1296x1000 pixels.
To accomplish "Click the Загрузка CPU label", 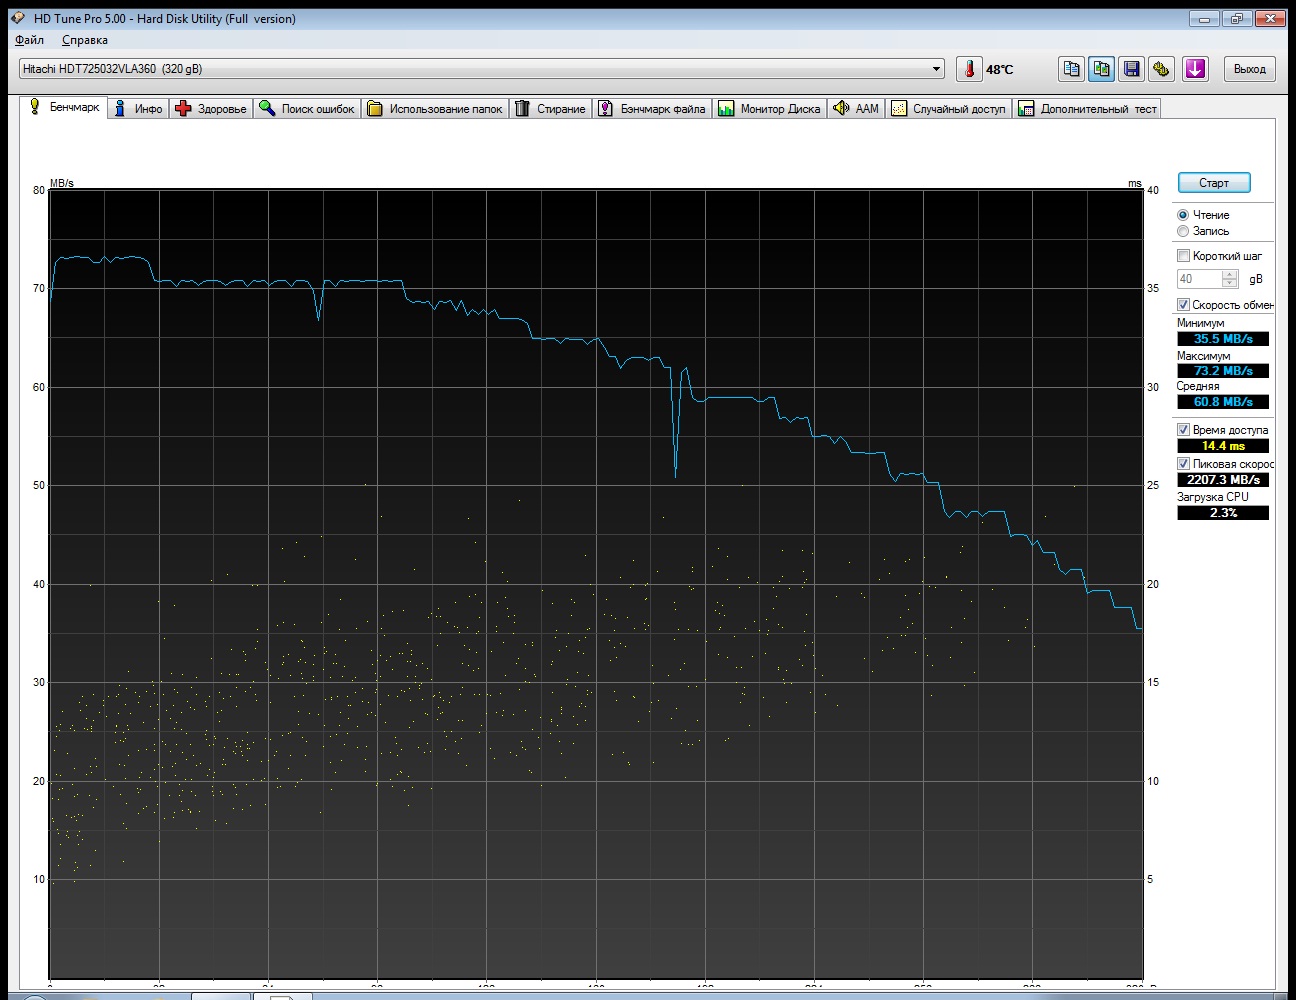I will [1213, 497].
